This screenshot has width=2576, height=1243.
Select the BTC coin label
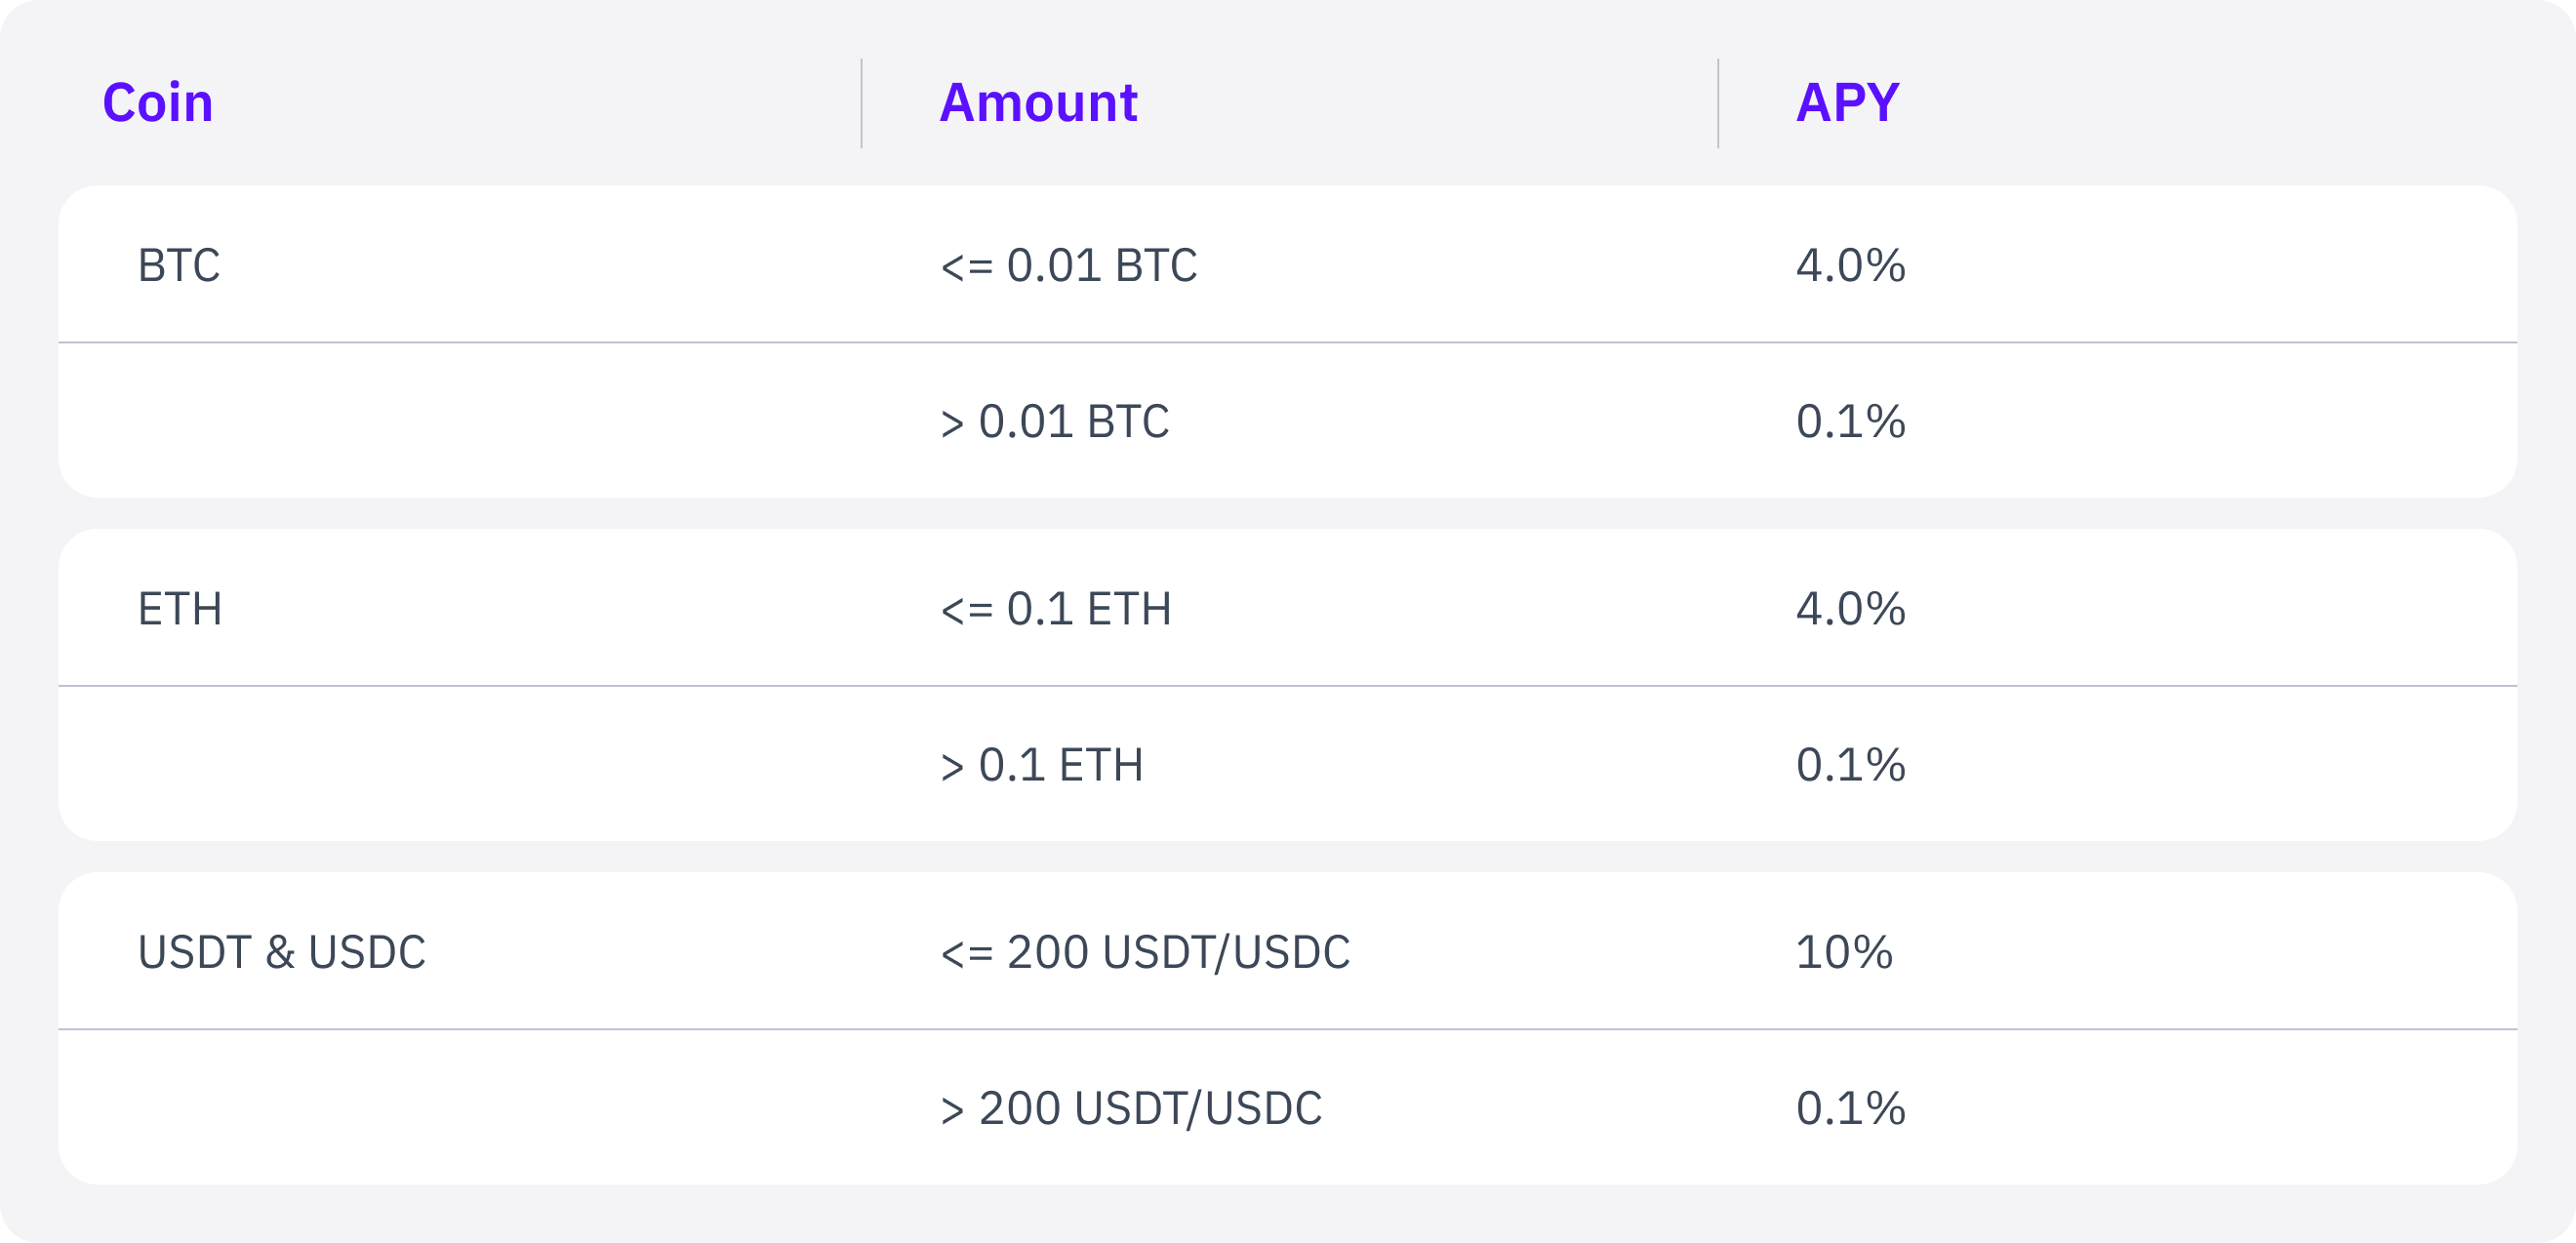[x=179, y=266]
